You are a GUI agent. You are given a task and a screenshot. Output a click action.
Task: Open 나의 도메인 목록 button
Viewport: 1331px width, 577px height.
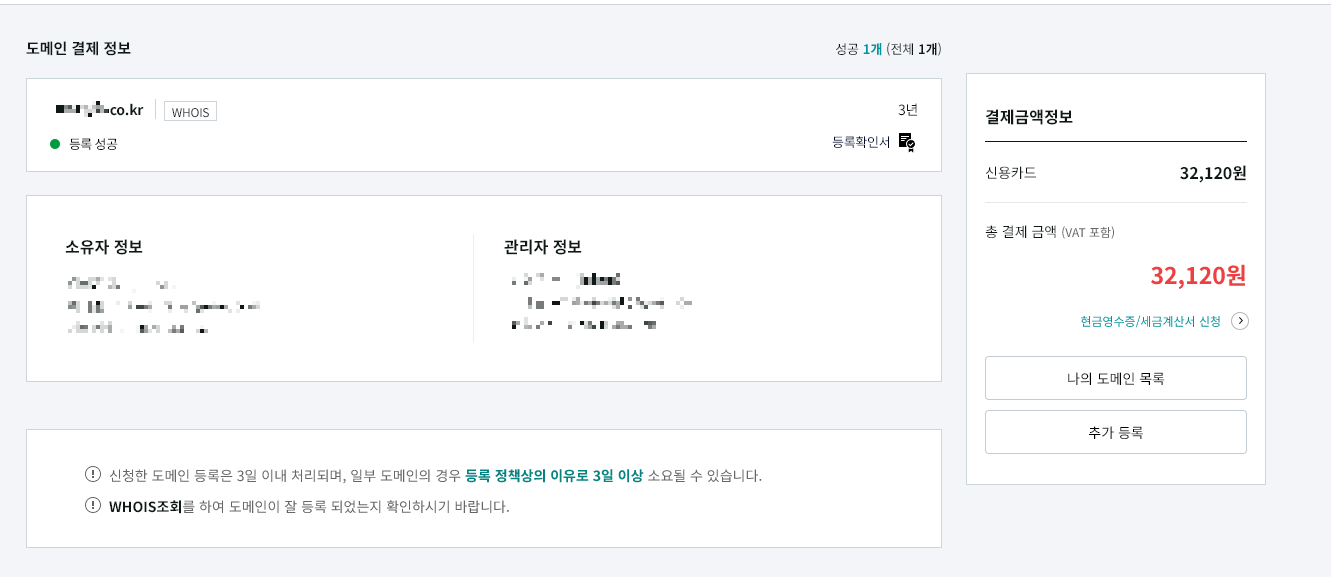[1115, 377]
